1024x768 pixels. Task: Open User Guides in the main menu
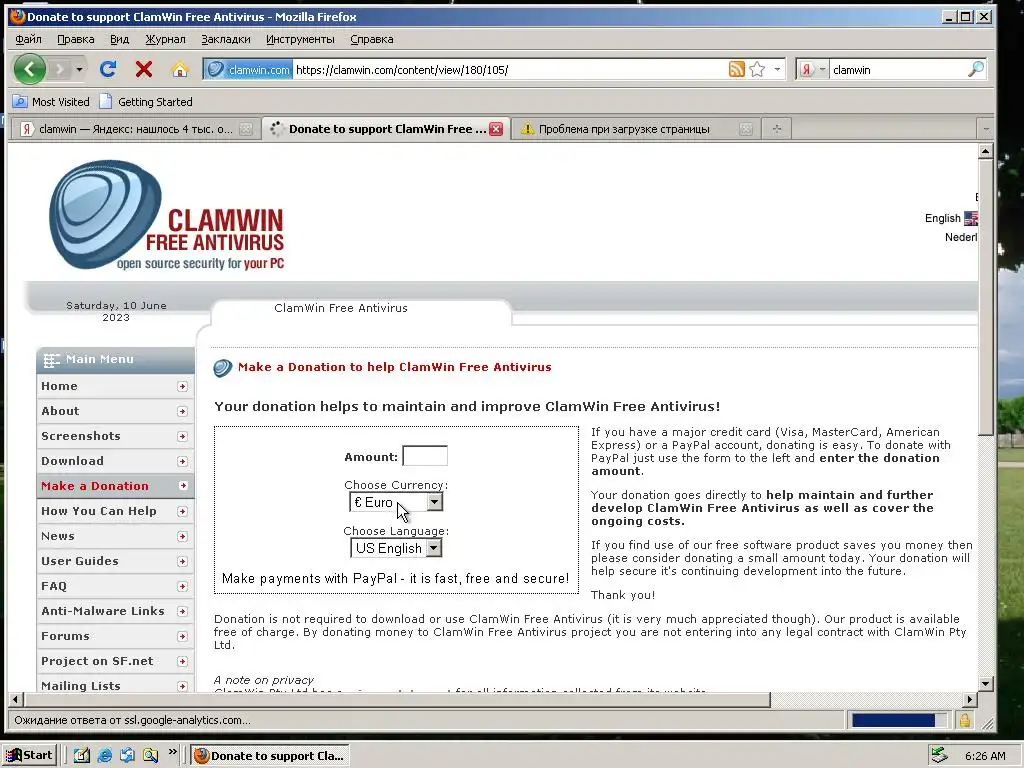click(115, 561)
